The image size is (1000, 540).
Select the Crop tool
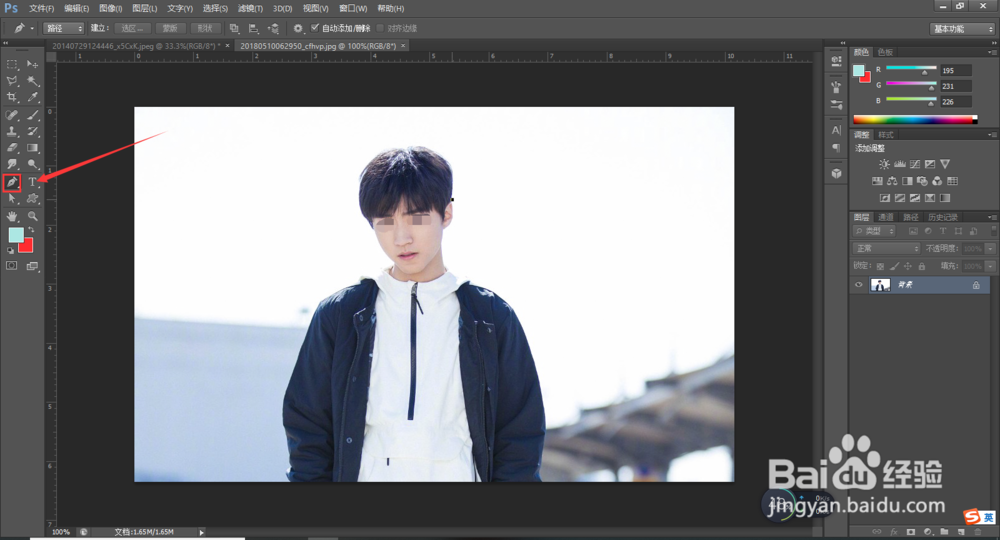(11, 98)
